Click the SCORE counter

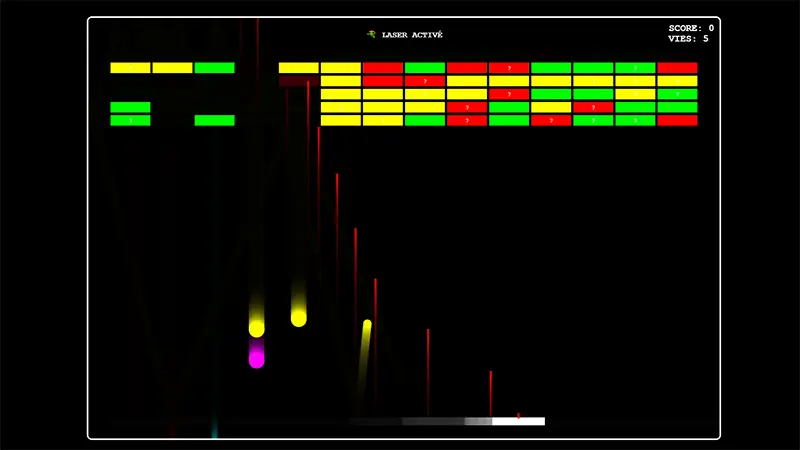click(690, 28)
